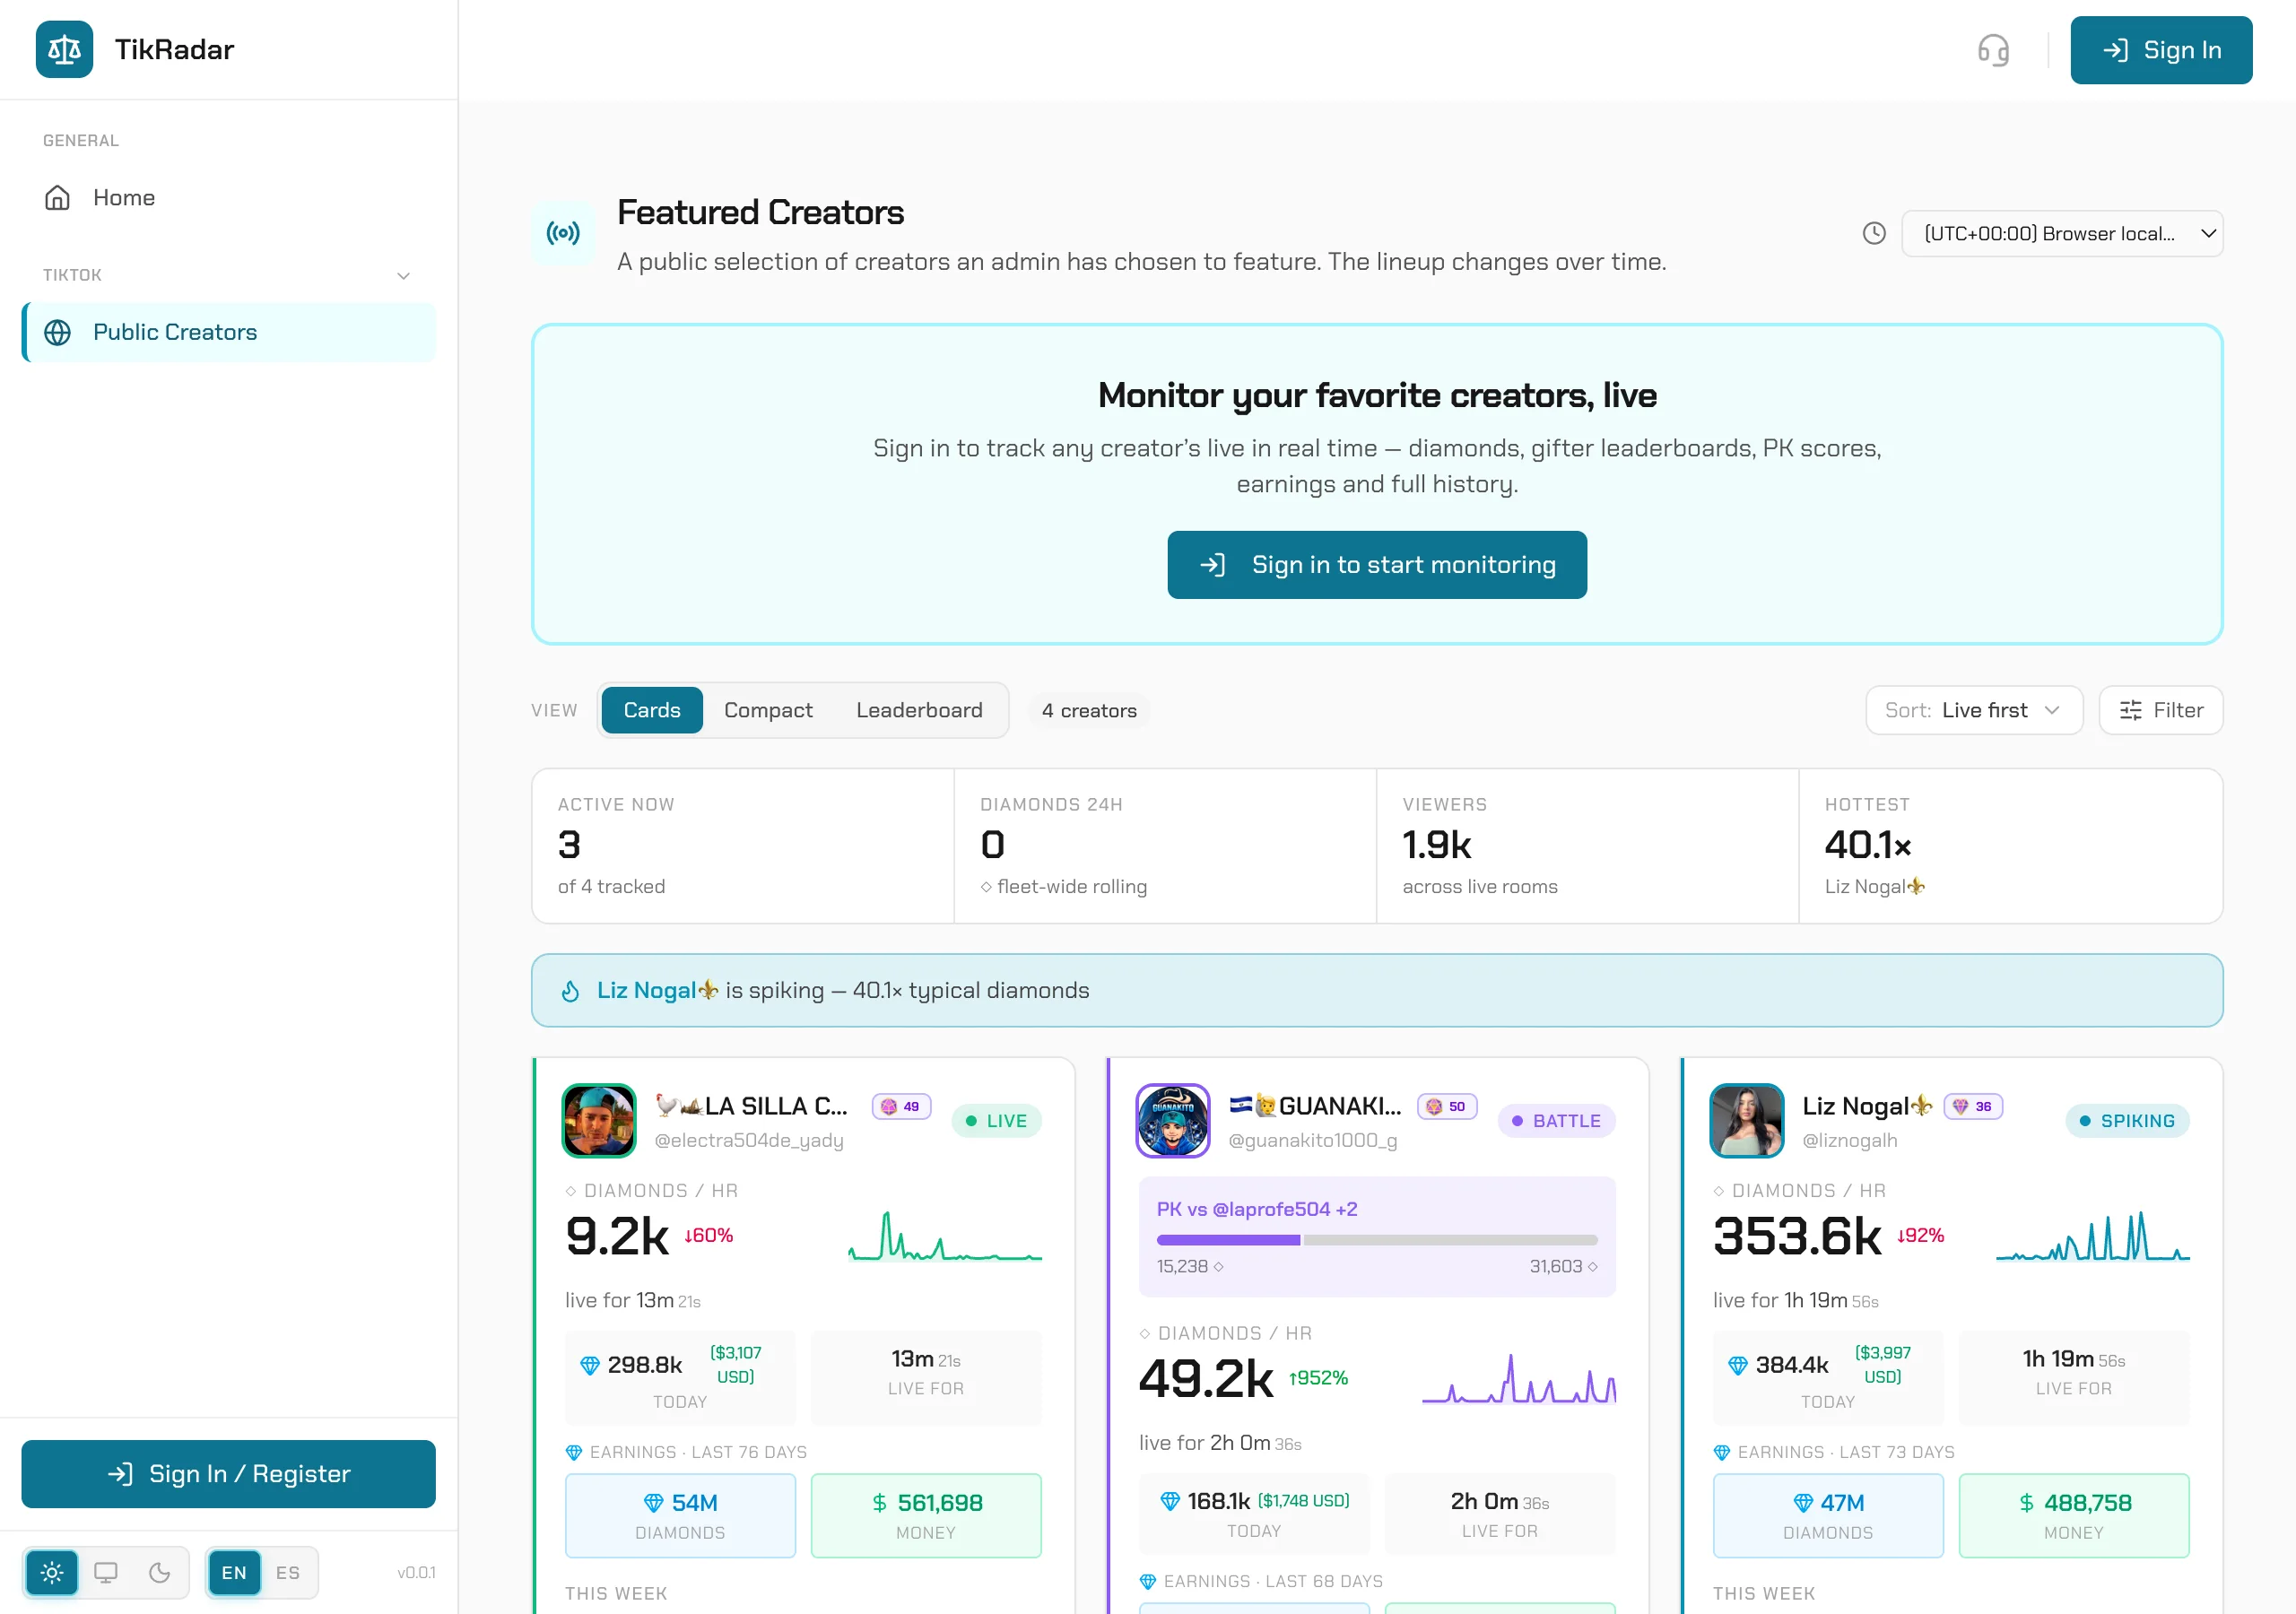Viewport: 2296px width, 1614px height.
Task: Open Liz Nogal link in spiking banner
Action: [657, 991]
